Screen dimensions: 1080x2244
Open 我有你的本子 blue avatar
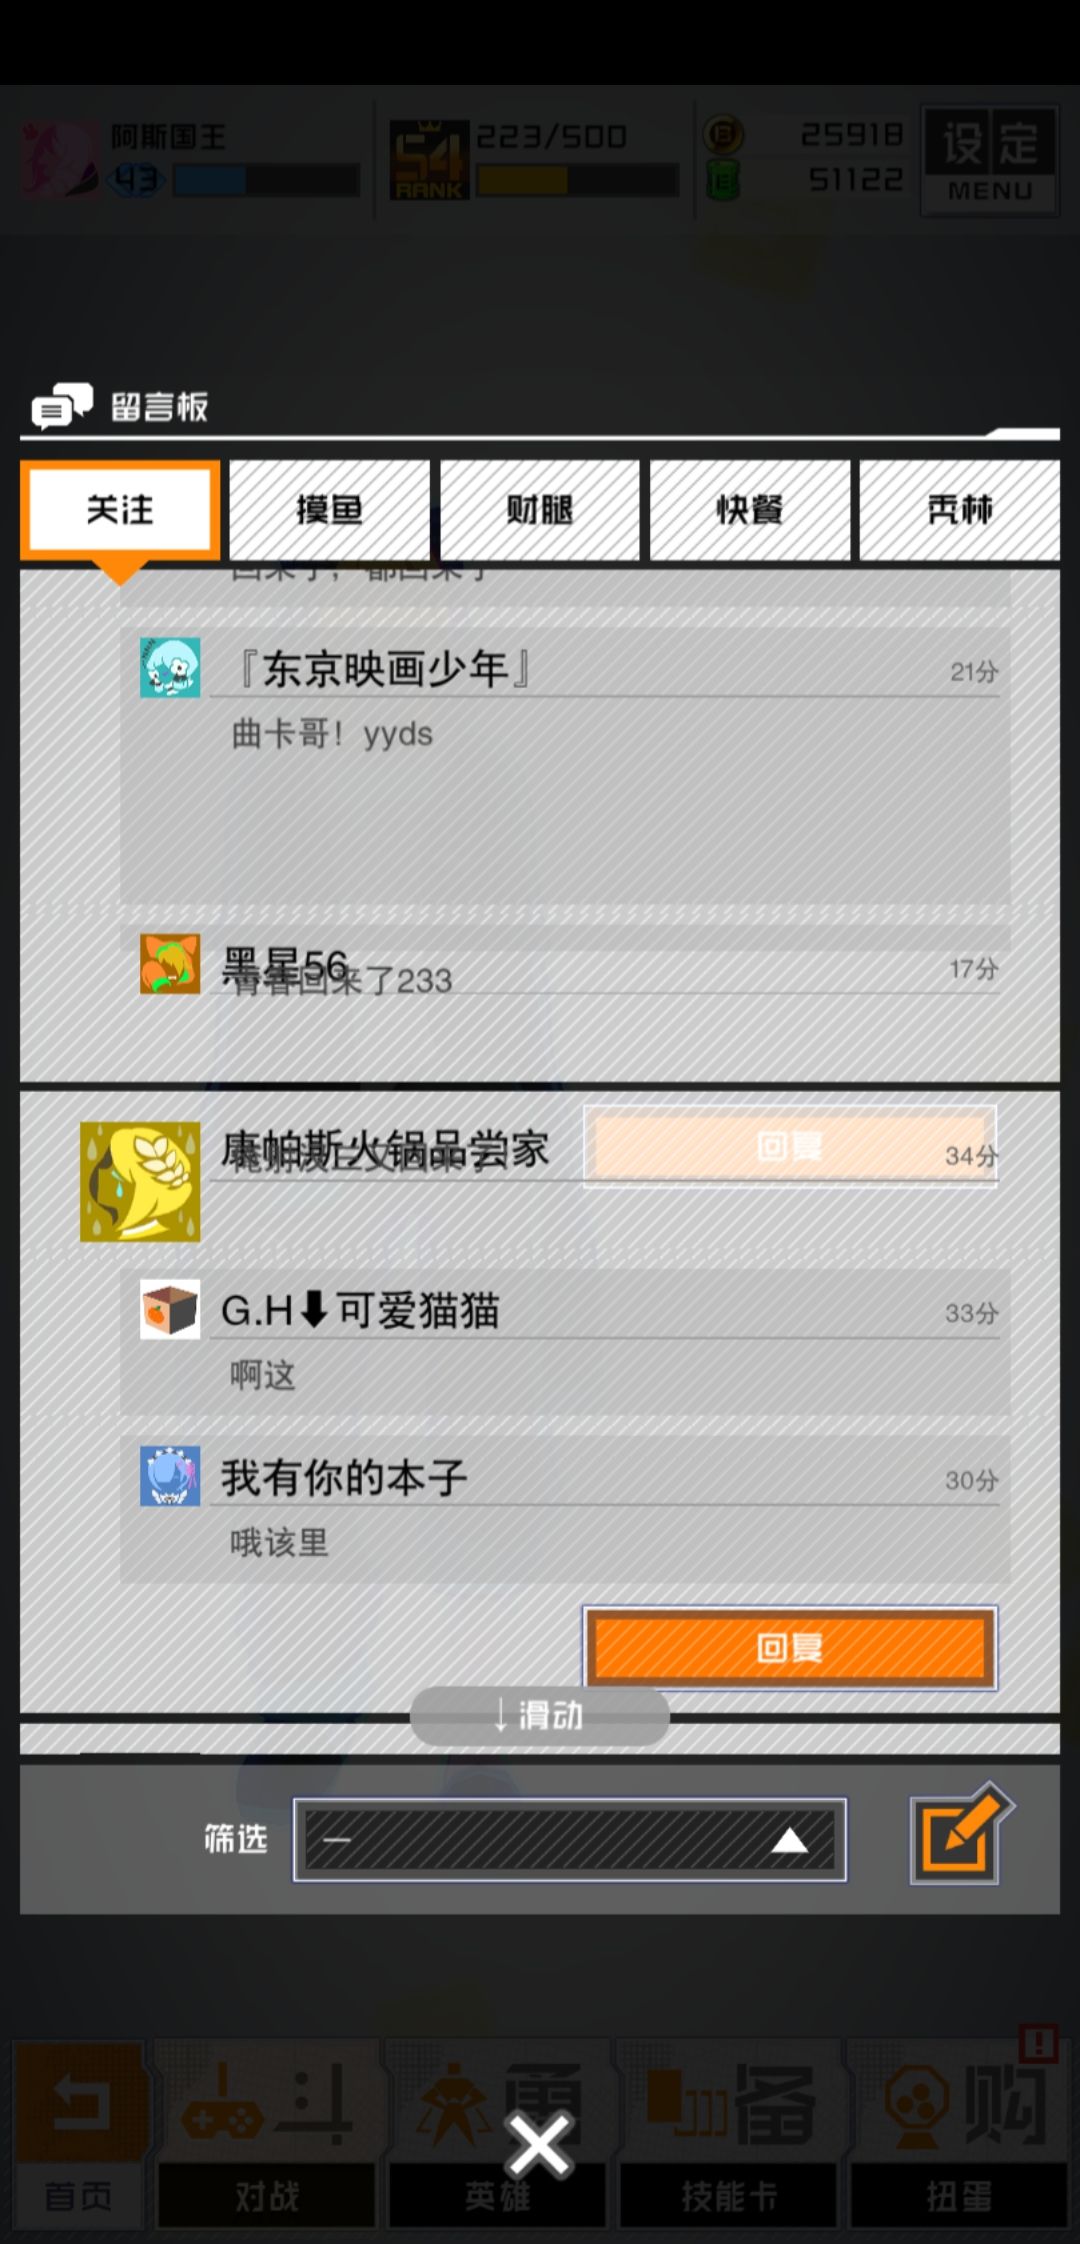pos(170,1475)
